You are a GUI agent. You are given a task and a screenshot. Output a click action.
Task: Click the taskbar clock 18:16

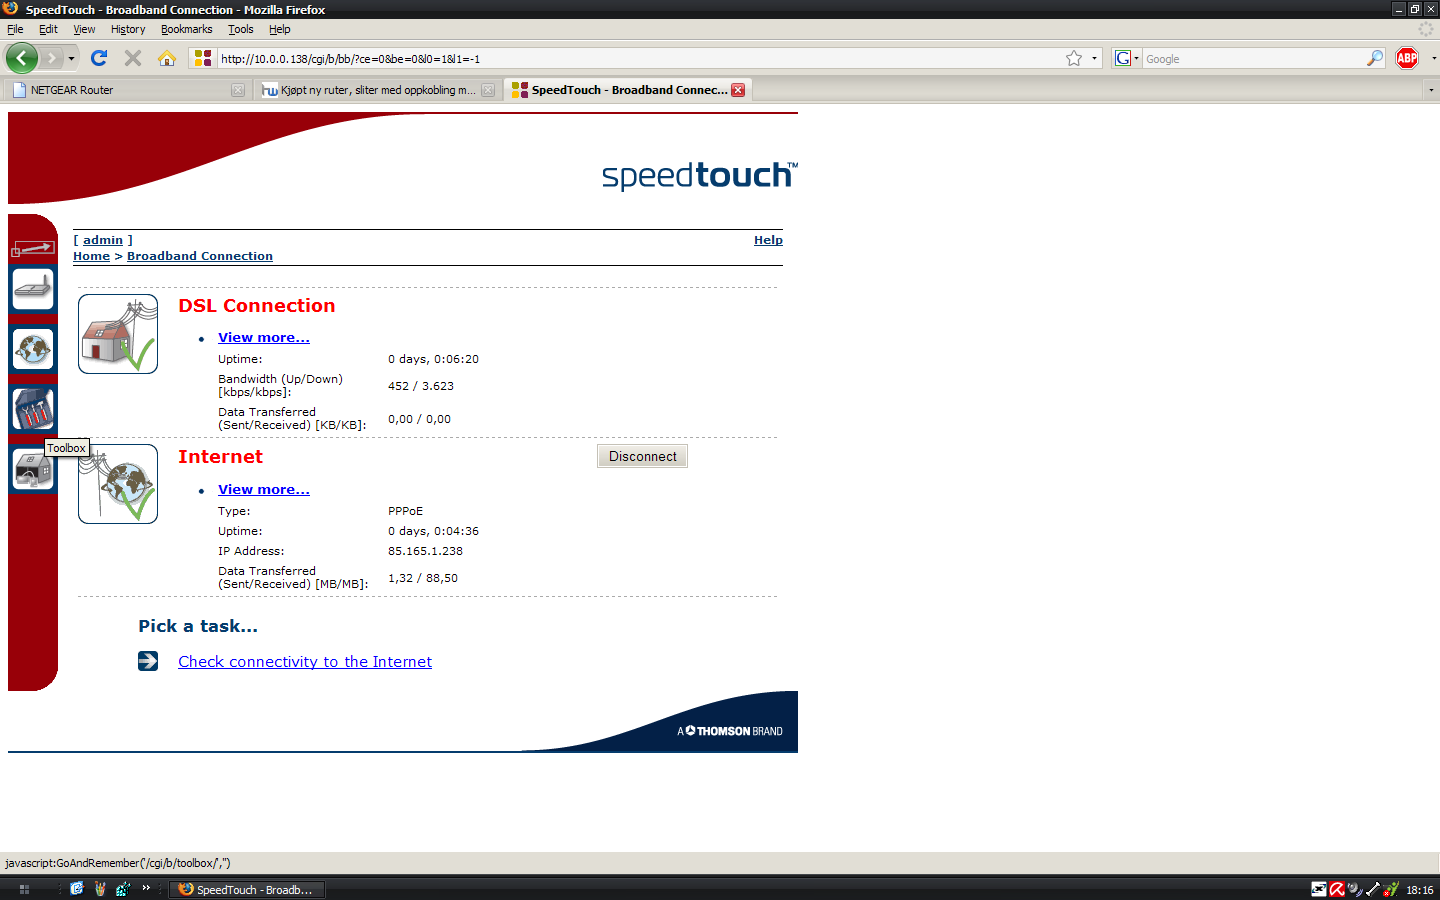[1419, 890]
